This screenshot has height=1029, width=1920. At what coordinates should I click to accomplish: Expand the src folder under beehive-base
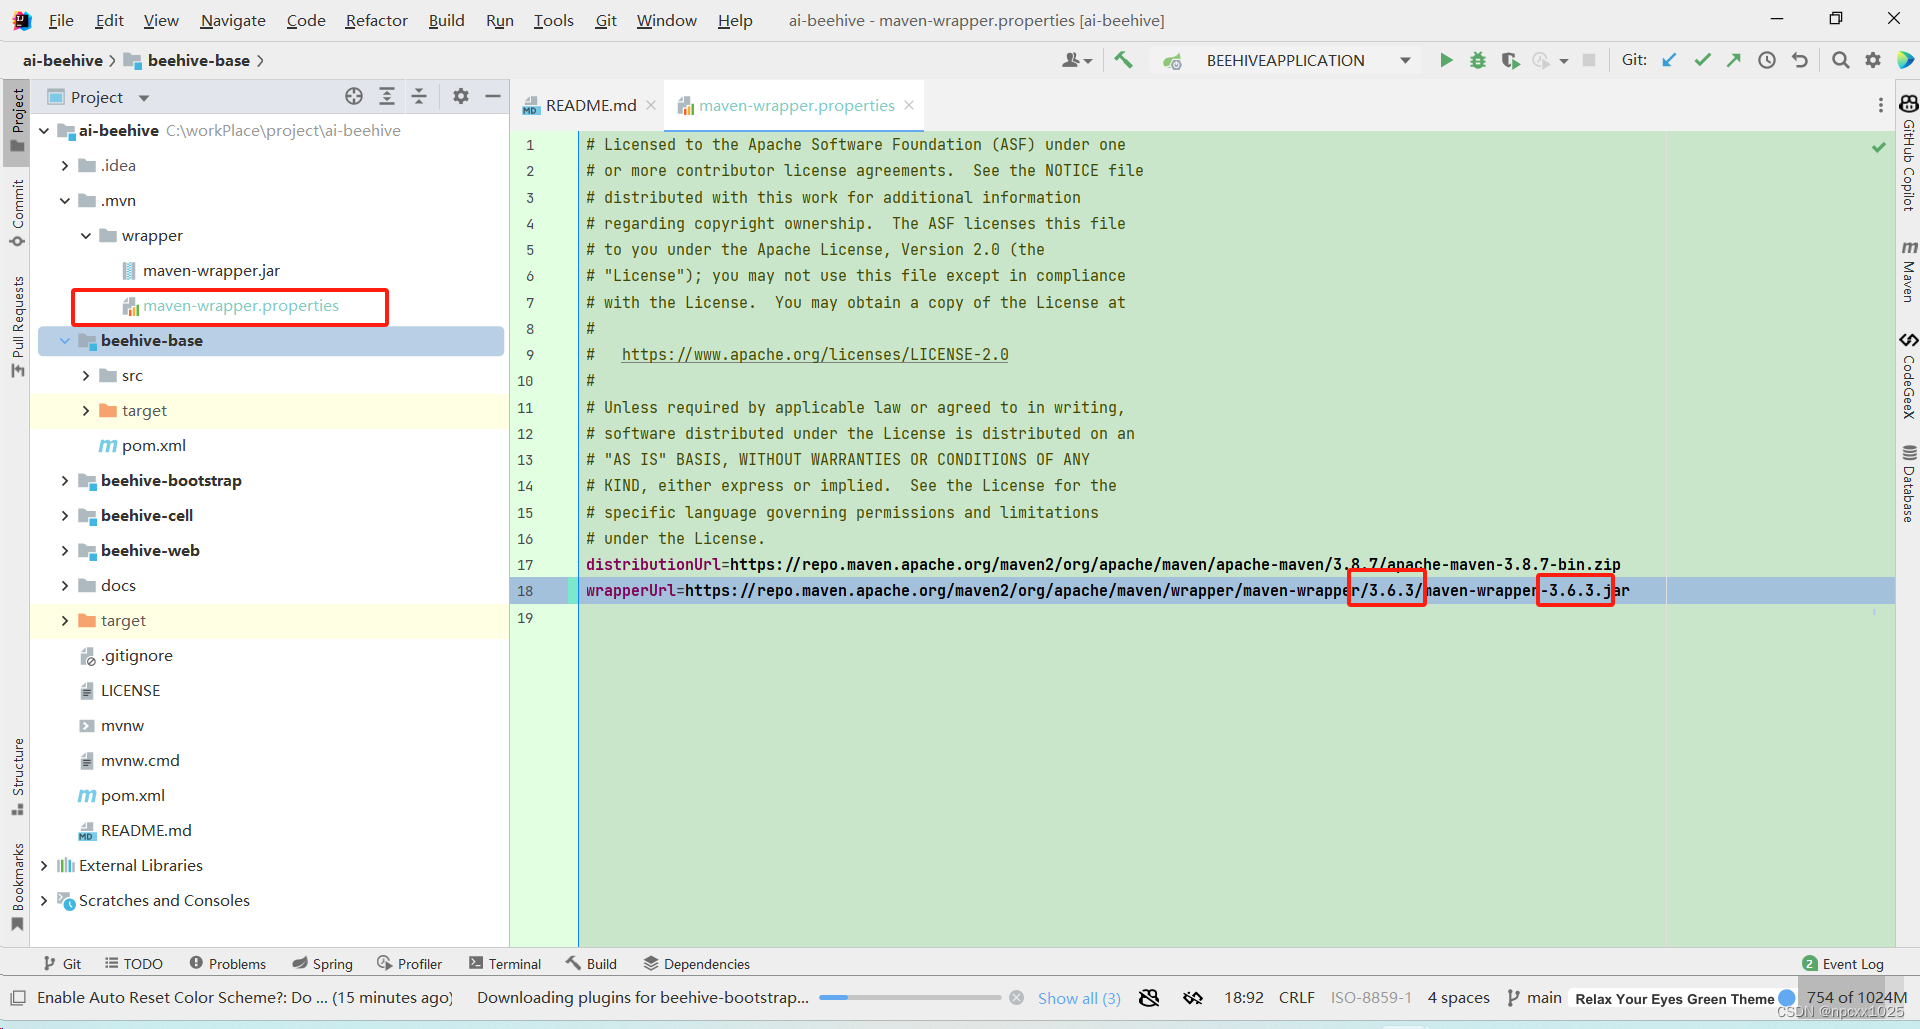click(87, 375)
